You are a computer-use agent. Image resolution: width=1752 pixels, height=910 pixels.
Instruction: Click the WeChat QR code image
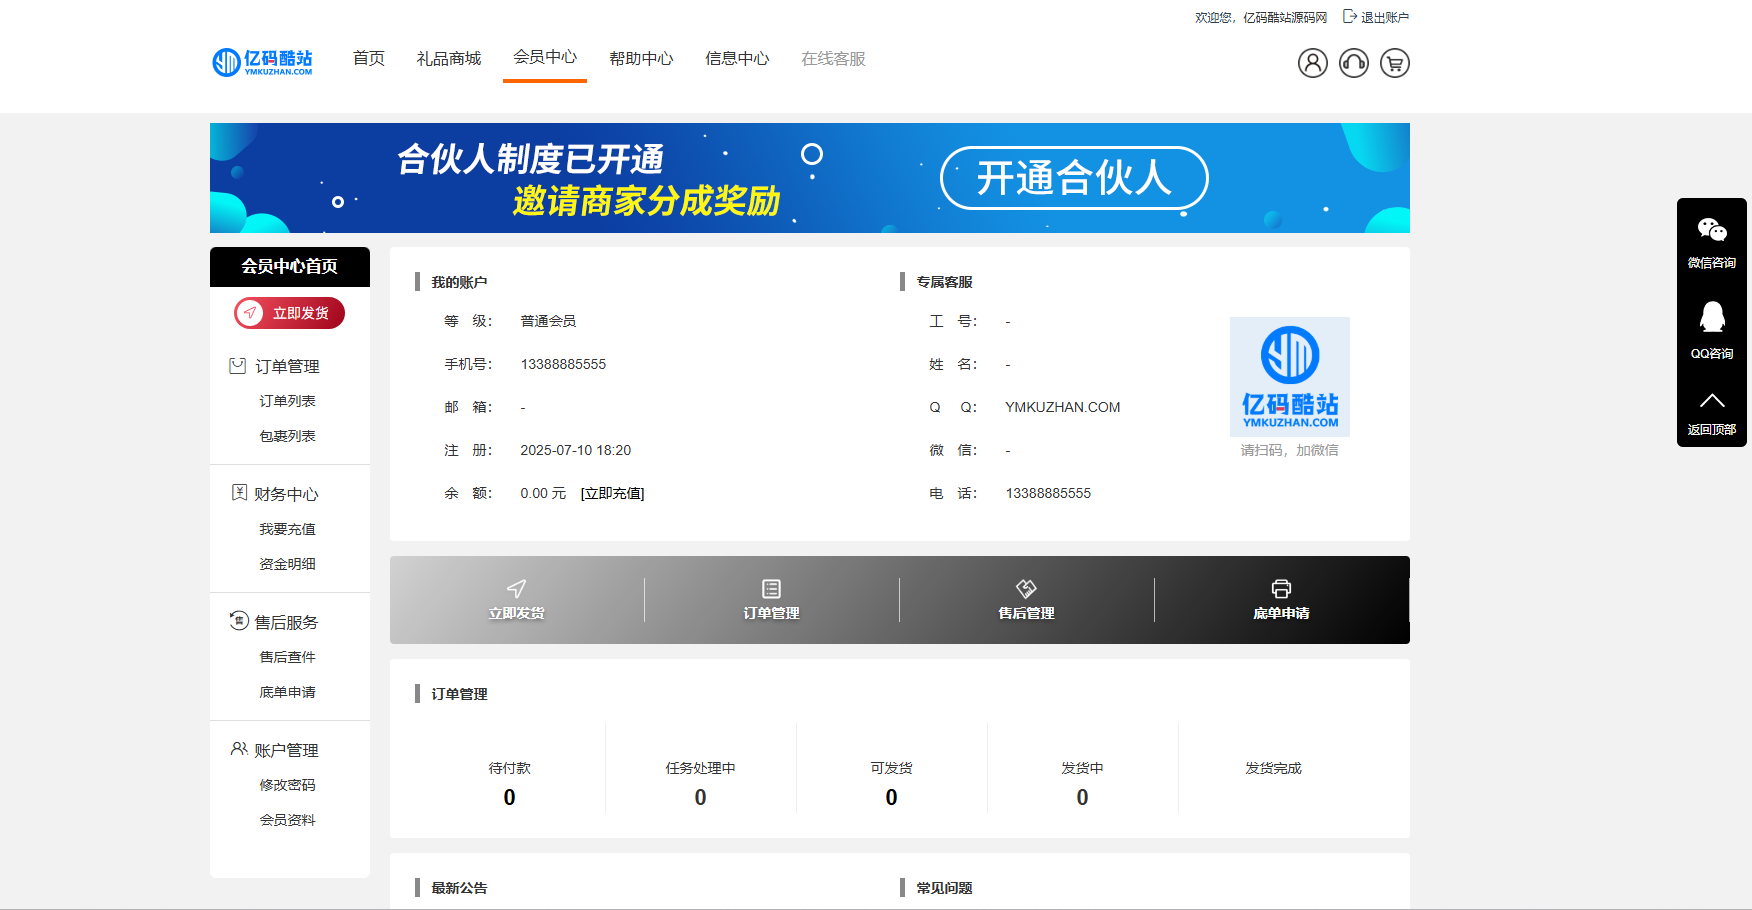tap(1289, 377)
